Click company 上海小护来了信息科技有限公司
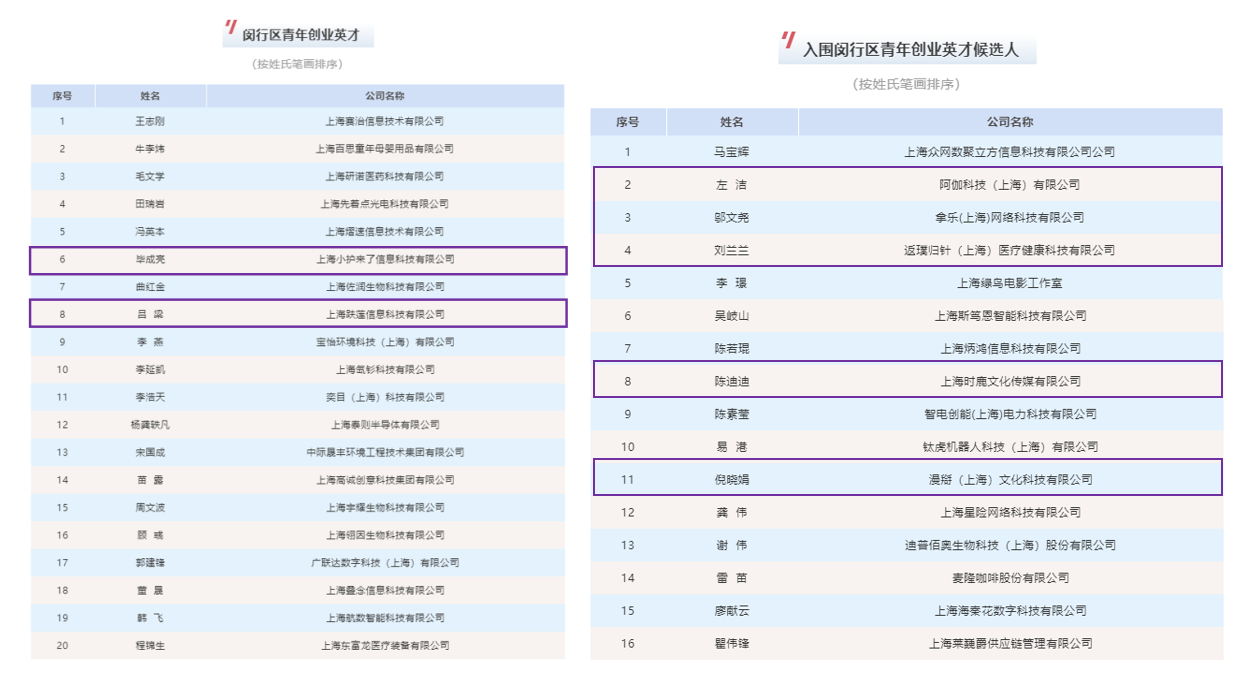Viewport: 1240px width, 673px height. click(x=385, y=260)
